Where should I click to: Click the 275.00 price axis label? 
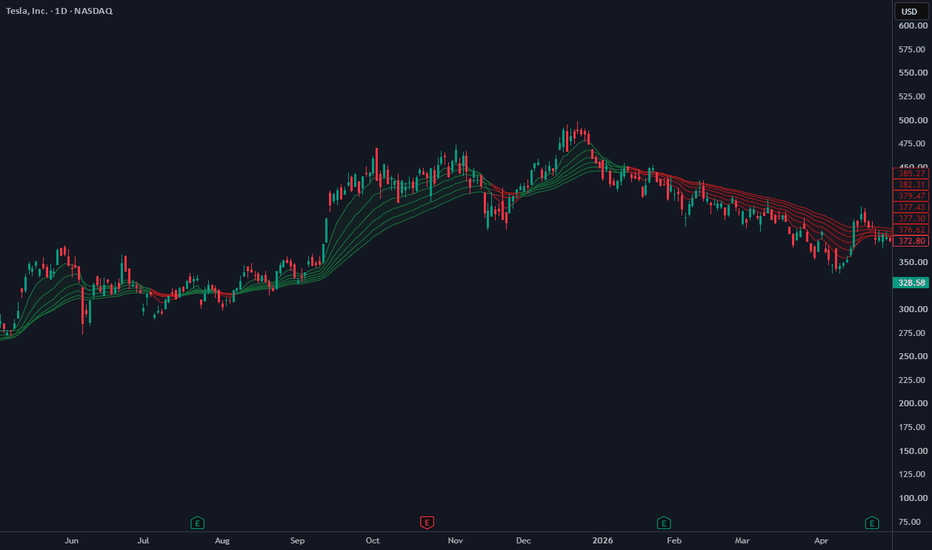[x=912, y=333]
